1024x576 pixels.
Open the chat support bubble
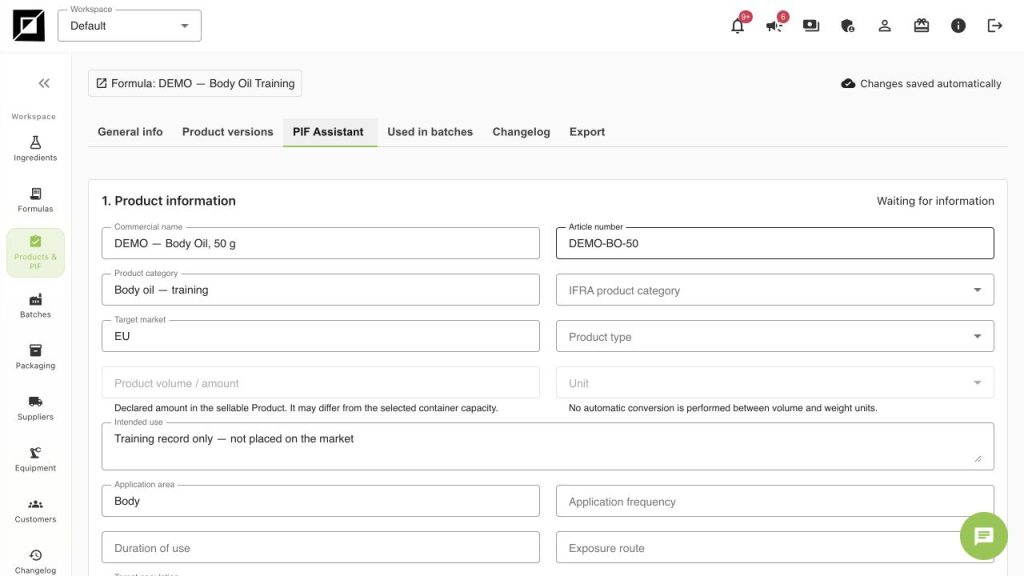tap(984, 536)
